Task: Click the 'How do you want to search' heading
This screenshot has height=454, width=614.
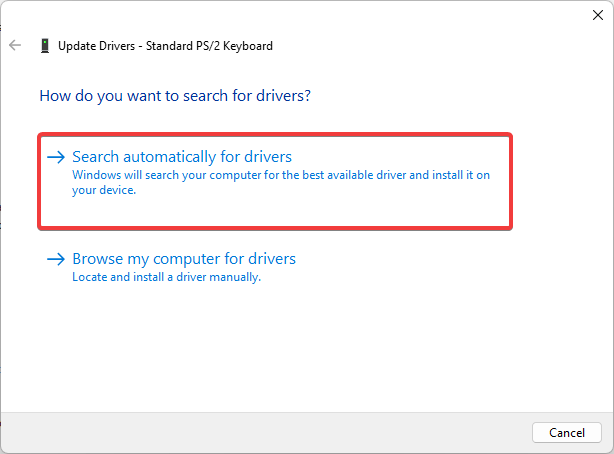Action: (175, 96)
